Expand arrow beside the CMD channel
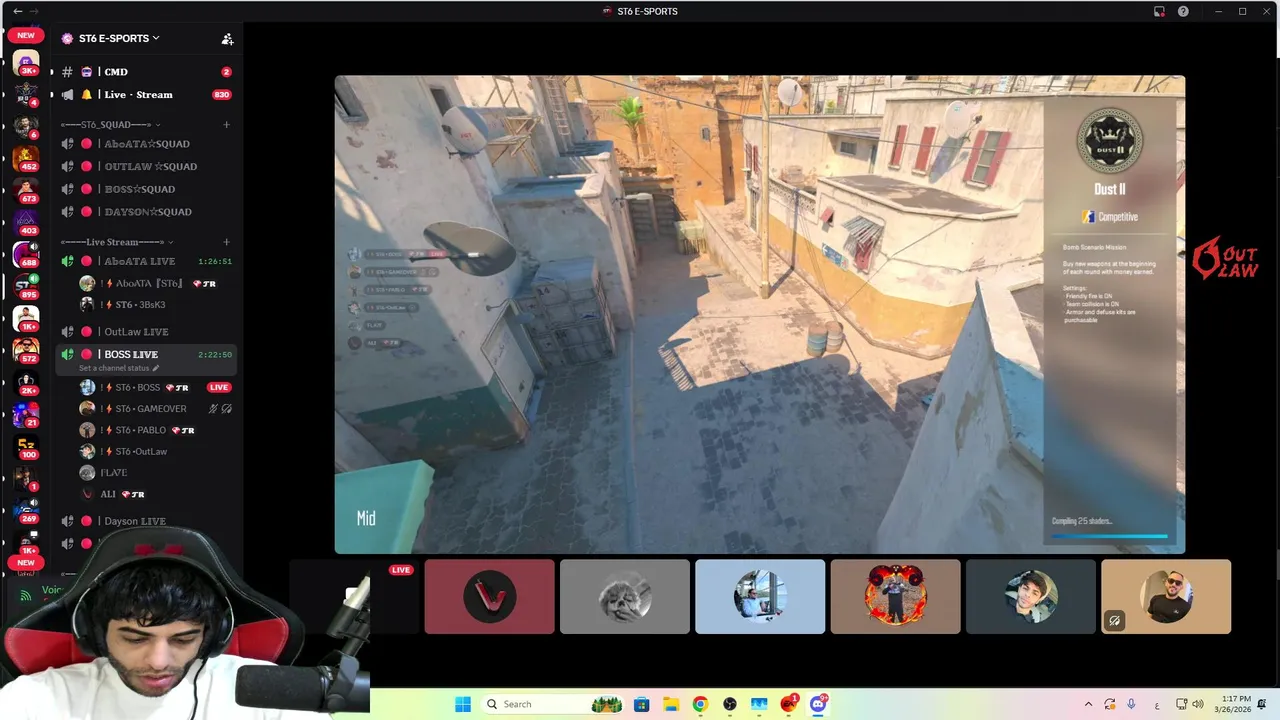1280x720 pixels. pos(51,72)
